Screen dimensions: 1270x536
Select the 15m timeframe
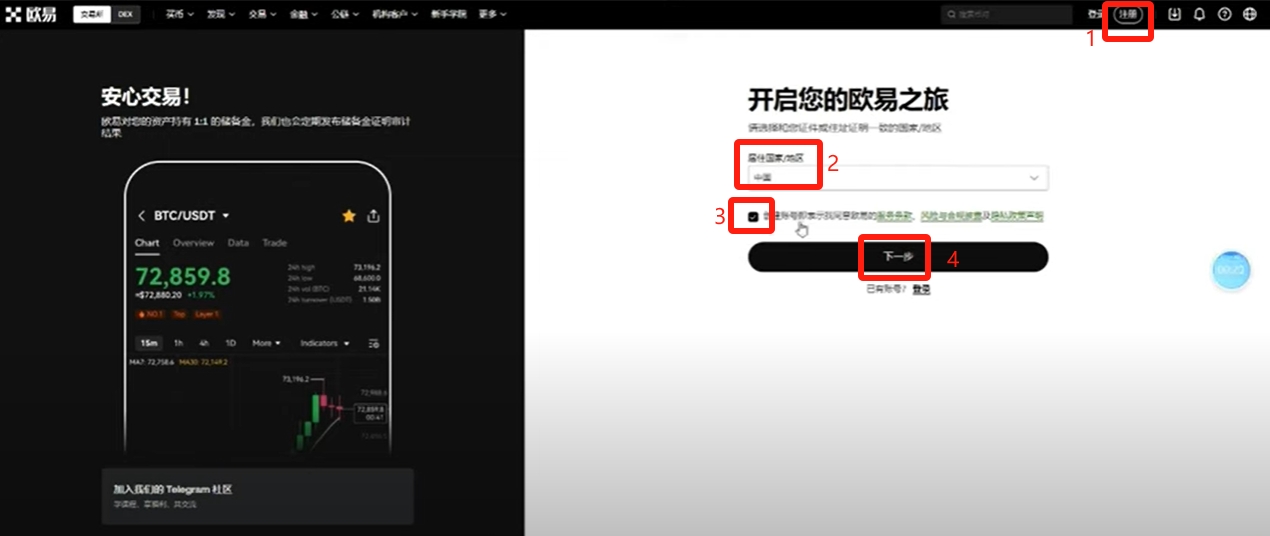coord(149,343)
